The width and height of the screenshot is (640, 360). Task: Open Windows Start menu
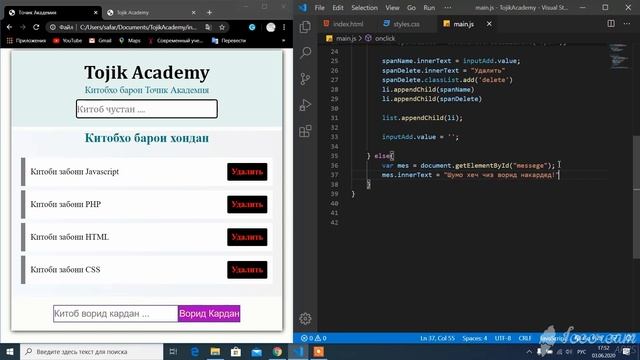pyautogui.click(x=10, y=351)
